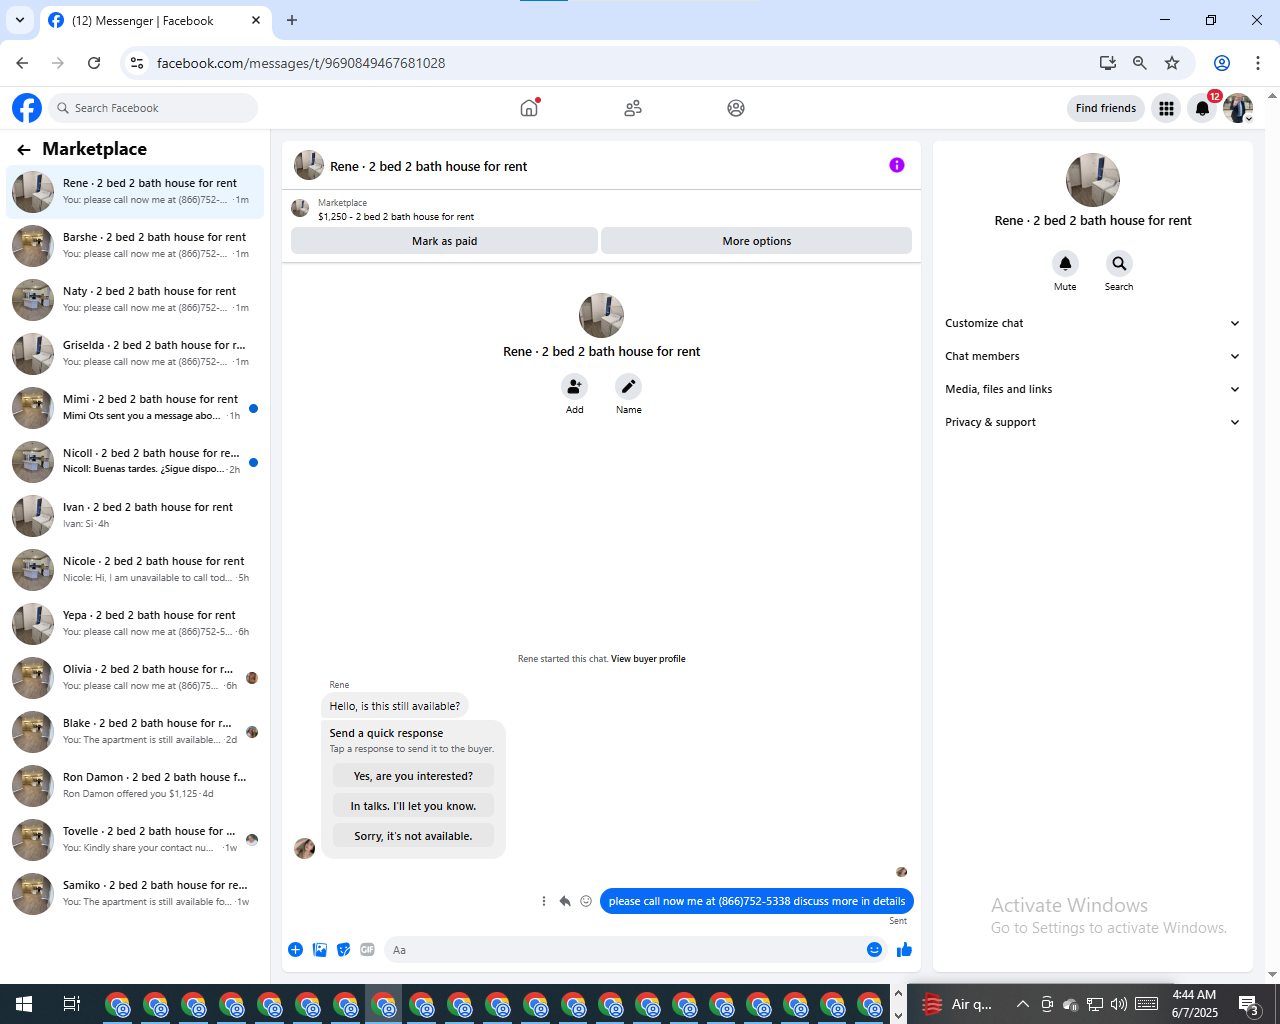1280x1024 pixels.
Task: Click the More options button
Action: (756, 241)
